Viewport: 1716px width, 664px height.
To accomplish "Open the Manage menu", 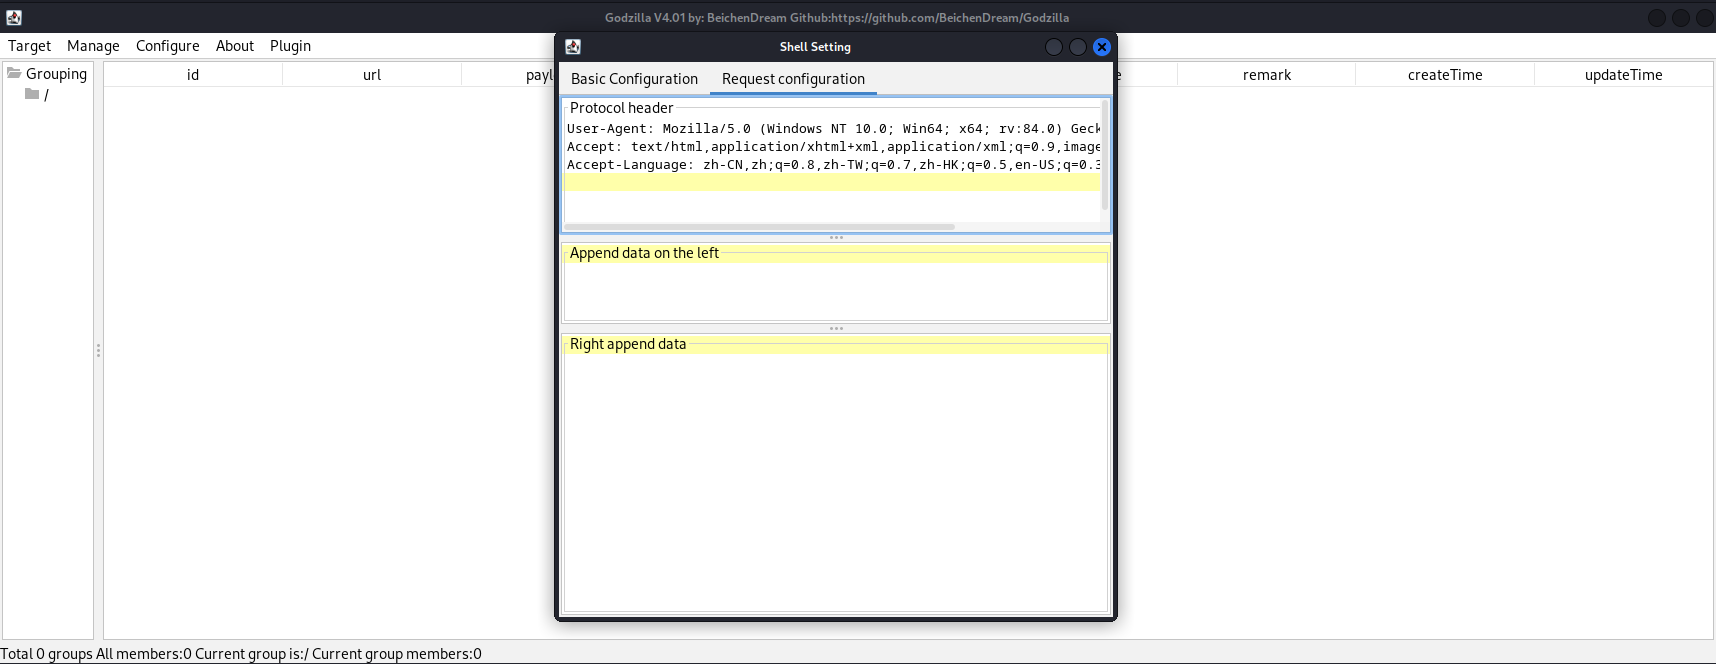I will [x=93, y=46].
